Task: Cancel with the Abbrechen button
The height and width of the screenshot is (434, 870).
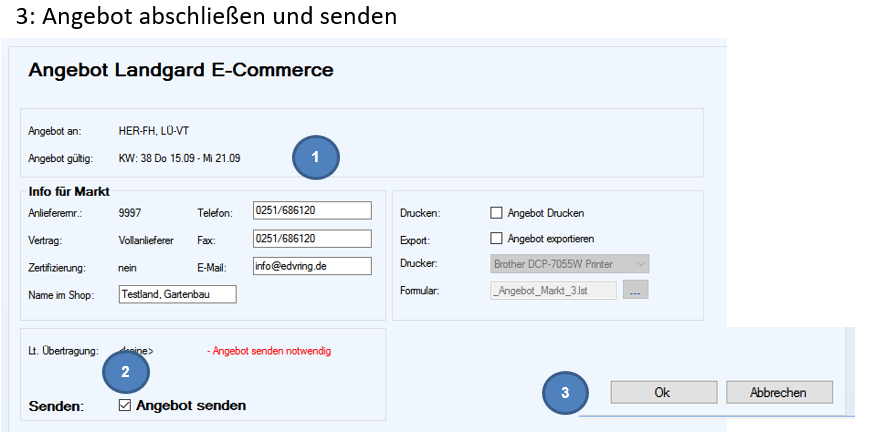Action: click(779, 393)
